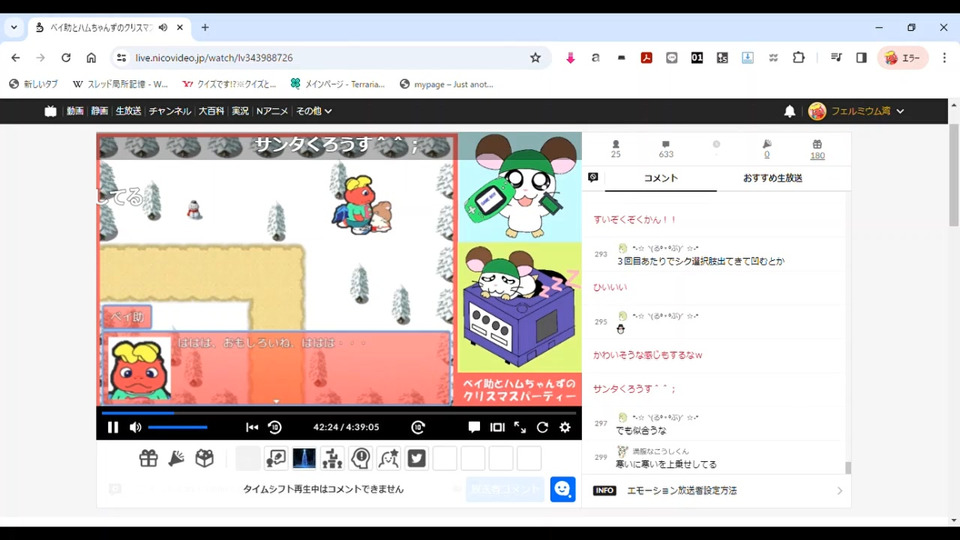
Task: Toggle the browser side panel
Action: click(x=861, y=58)
